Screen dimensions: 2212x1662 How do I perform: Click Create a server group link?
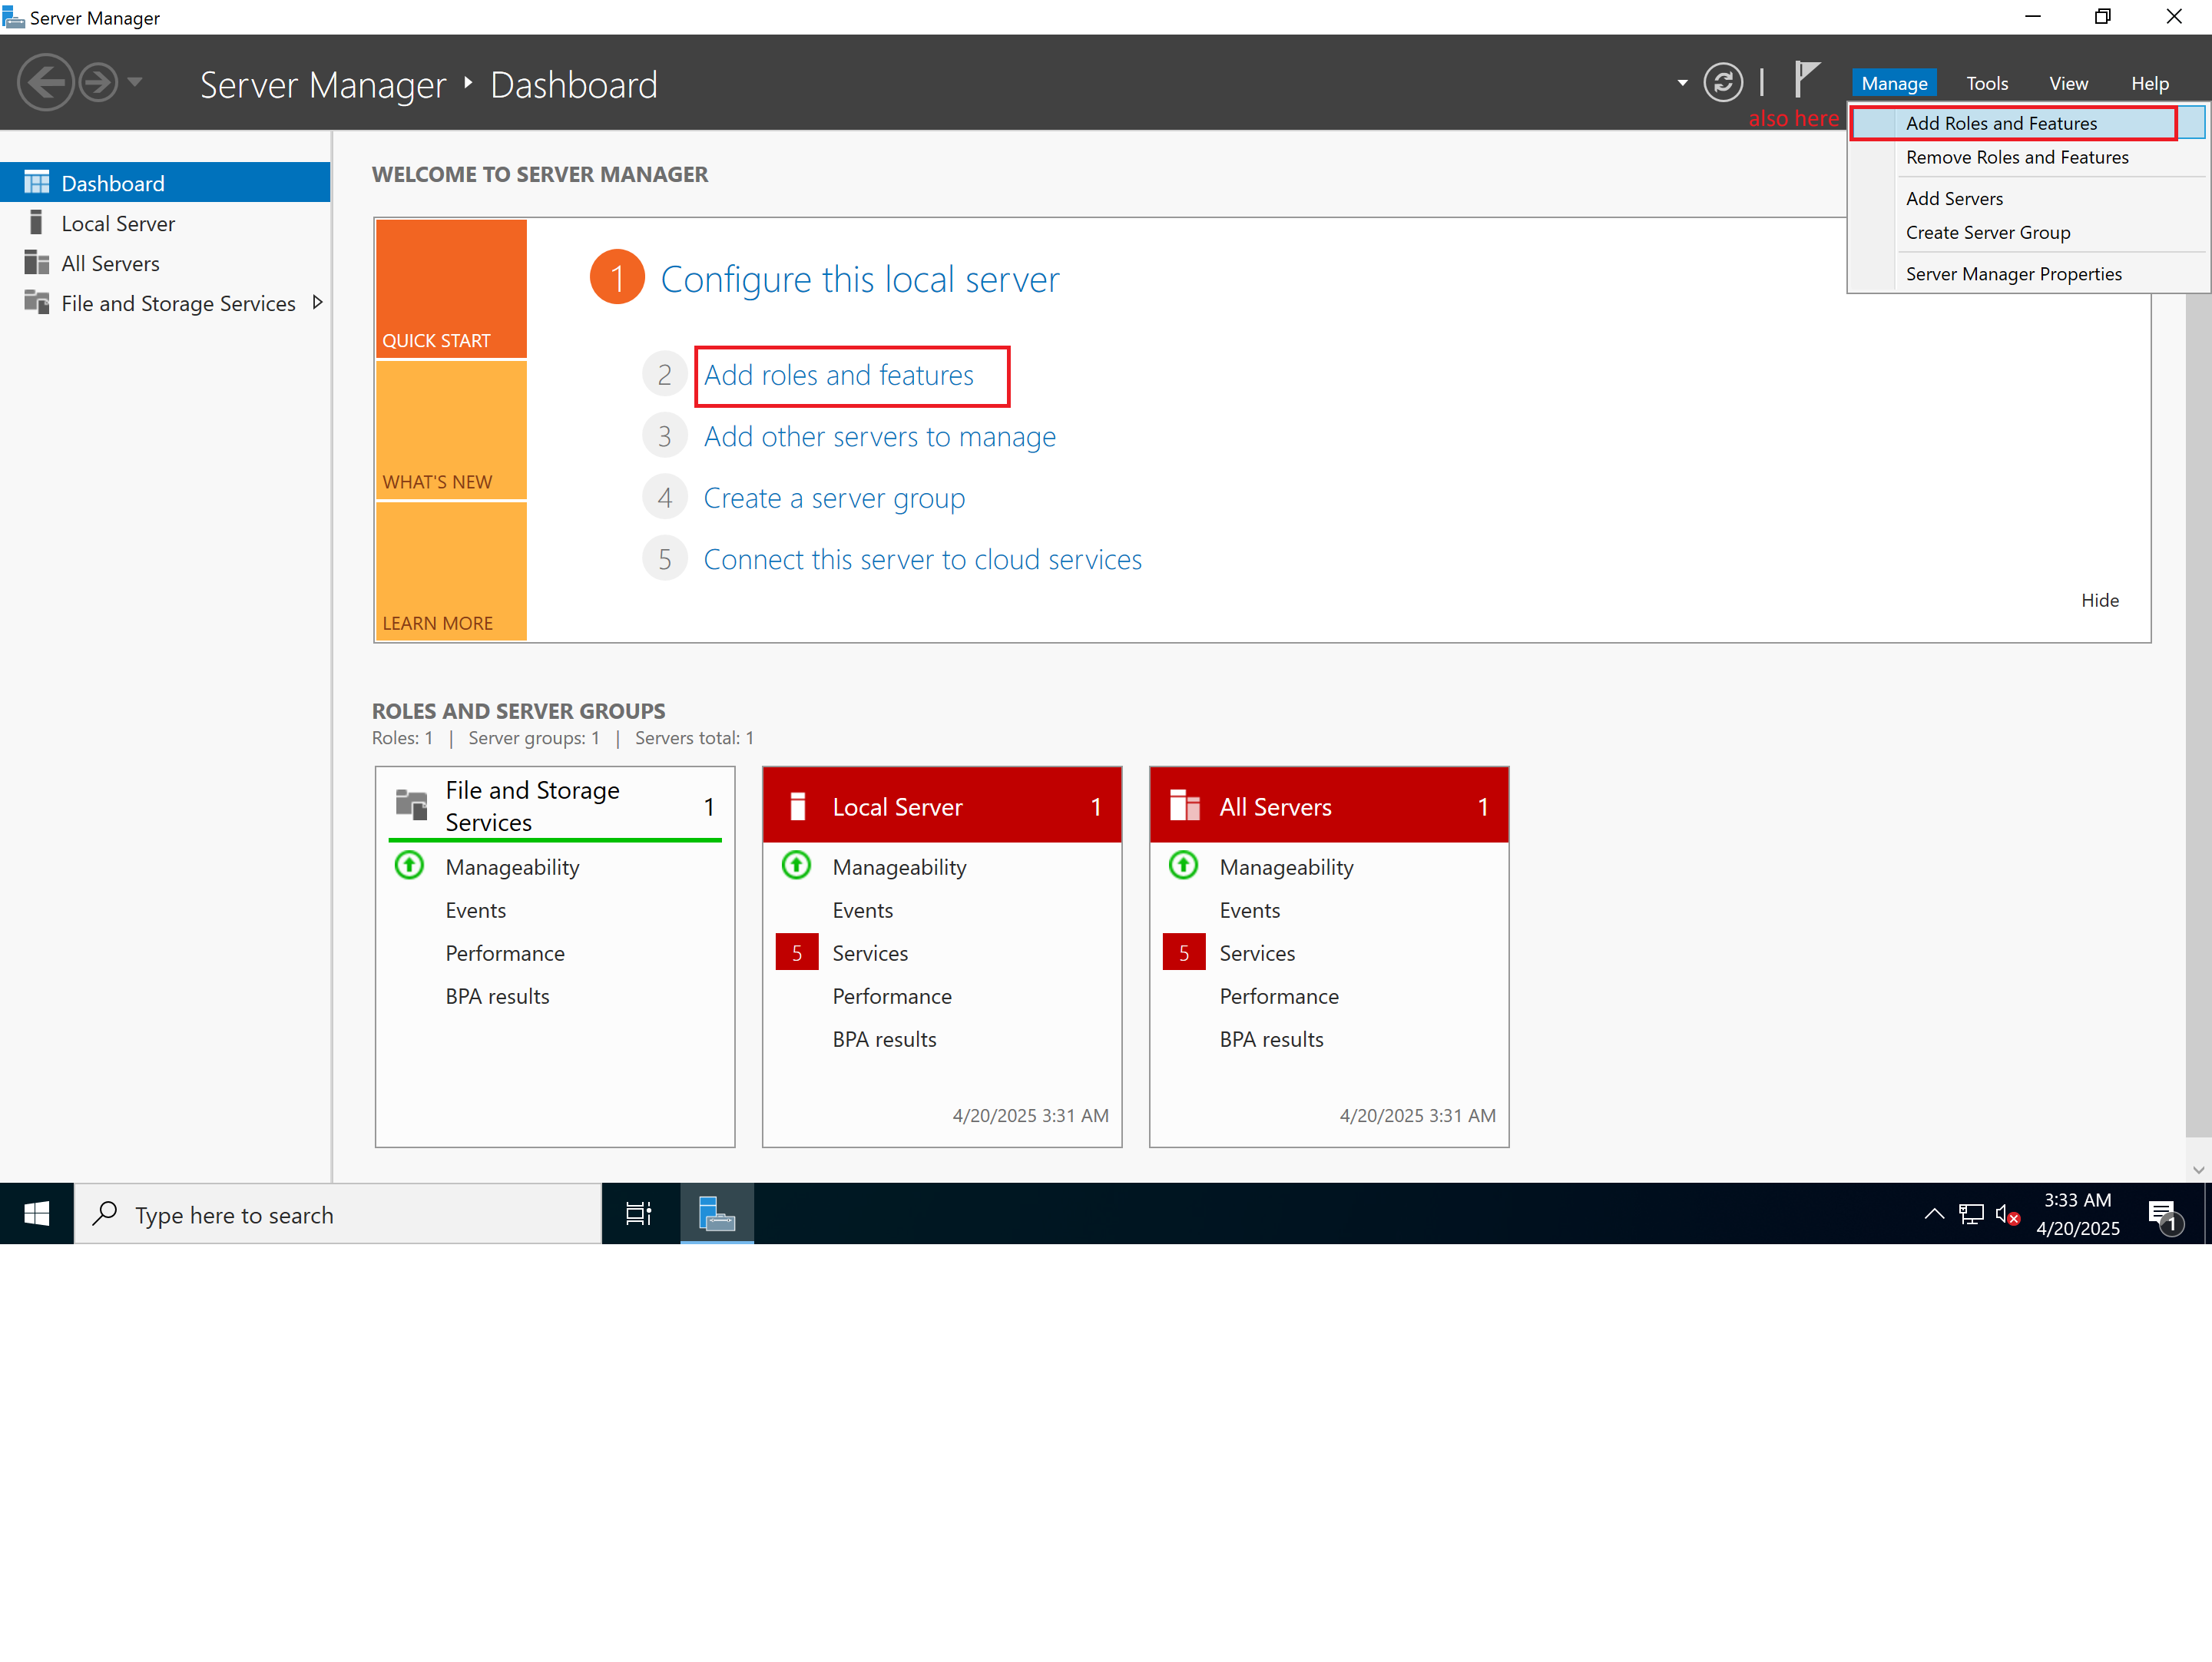coord(834,498)
